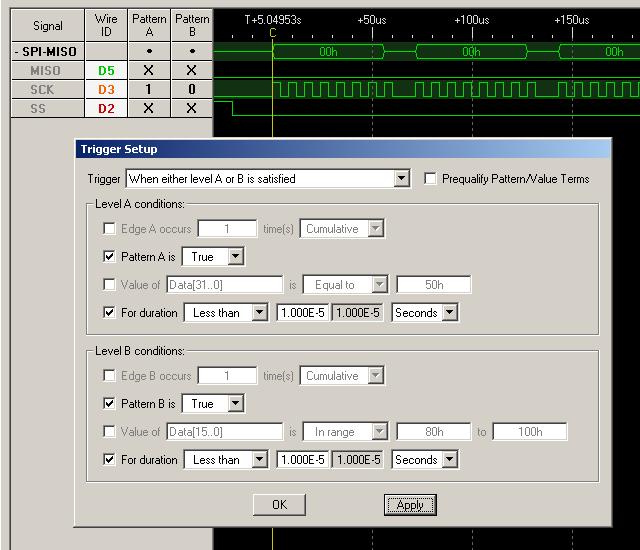Click the OK button
Viewport: 640px width, 550px height.
tap(279, 504)
